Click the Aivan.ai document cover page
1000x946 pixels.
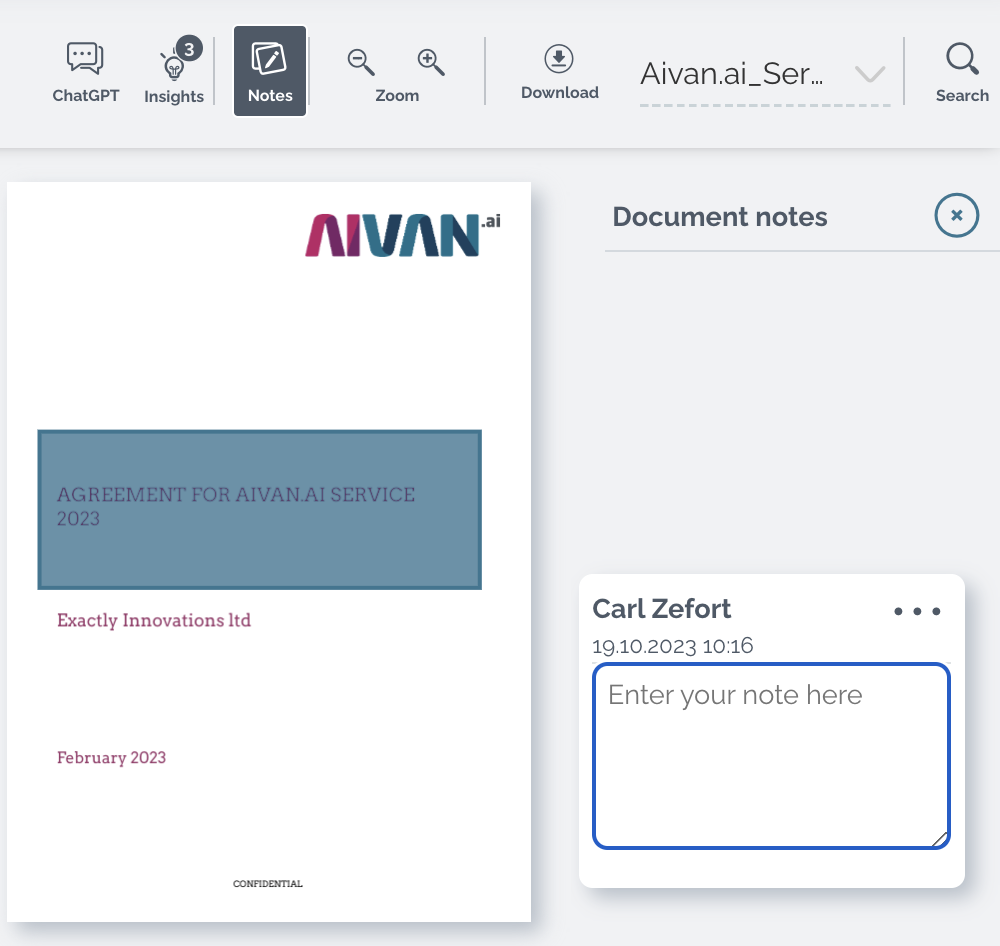(268, 552)
